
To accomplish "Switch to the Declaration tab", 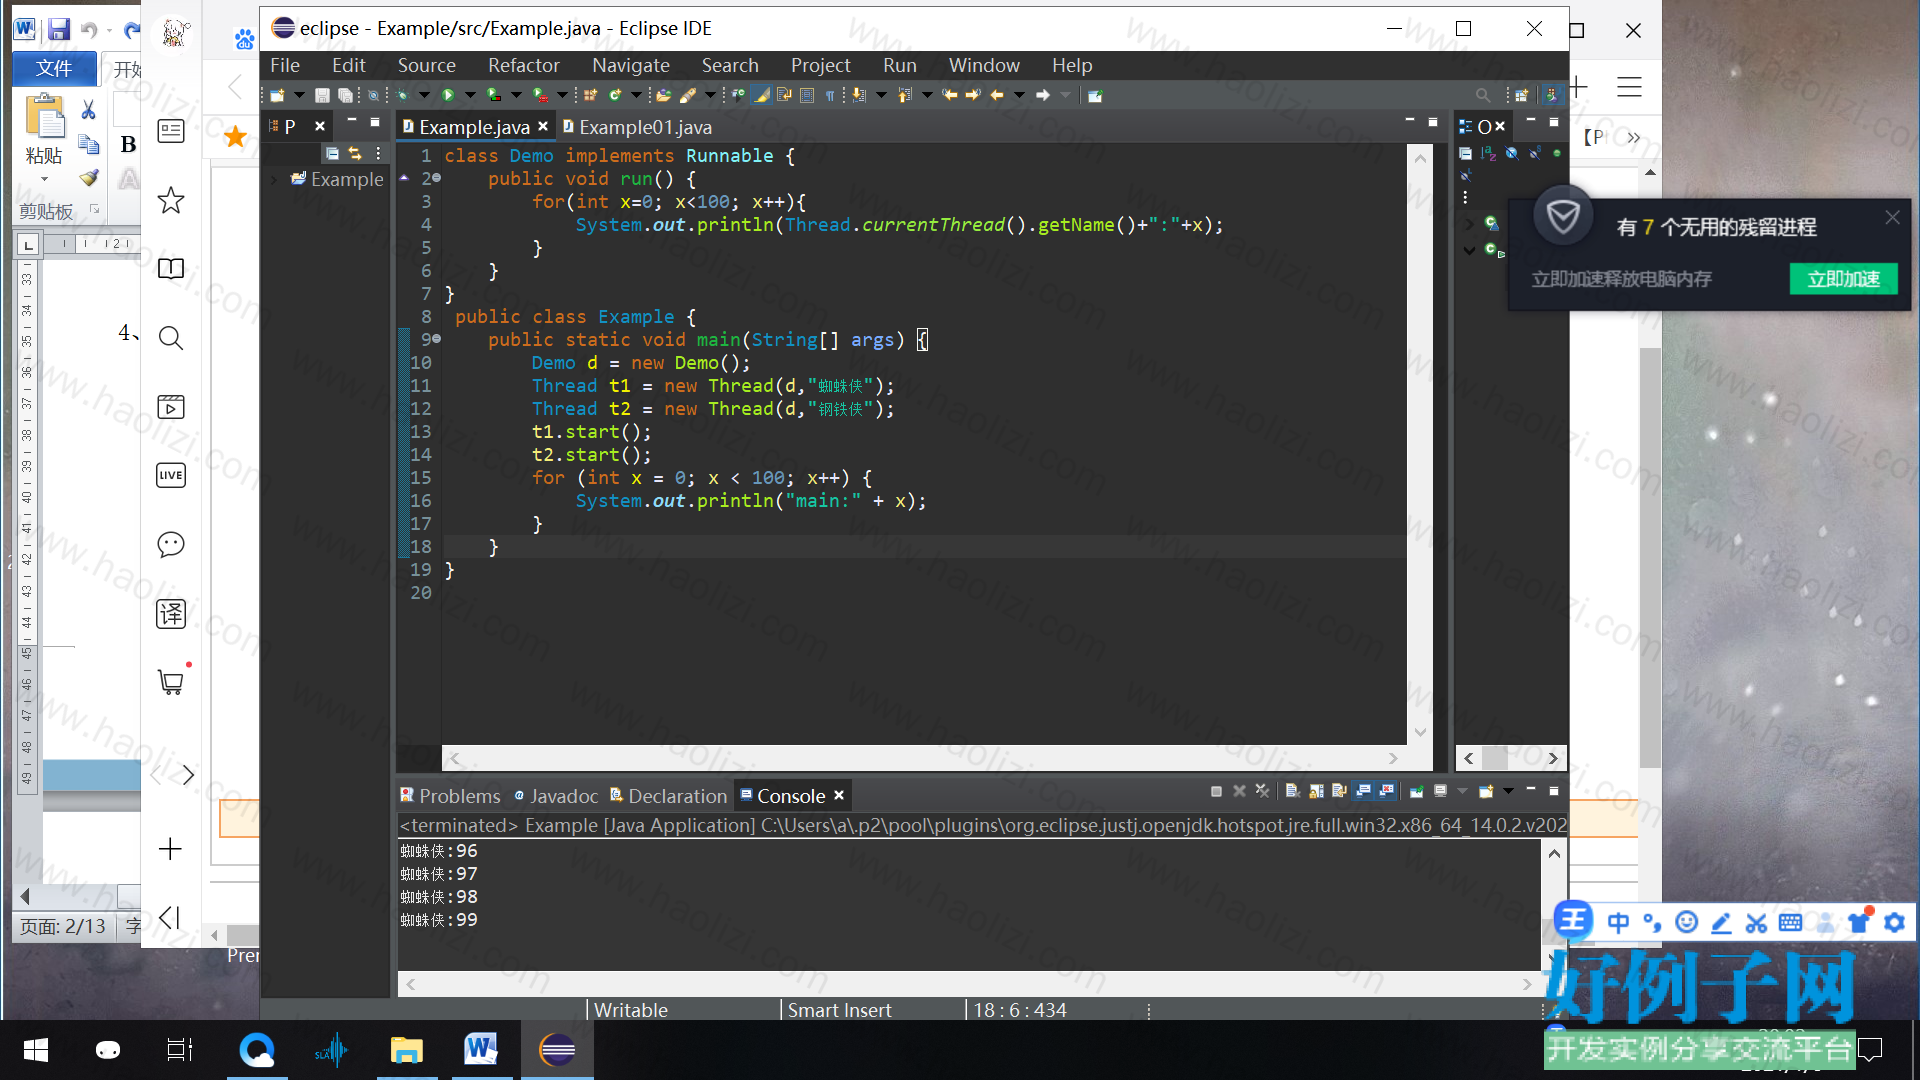I will tap(669, 796).
